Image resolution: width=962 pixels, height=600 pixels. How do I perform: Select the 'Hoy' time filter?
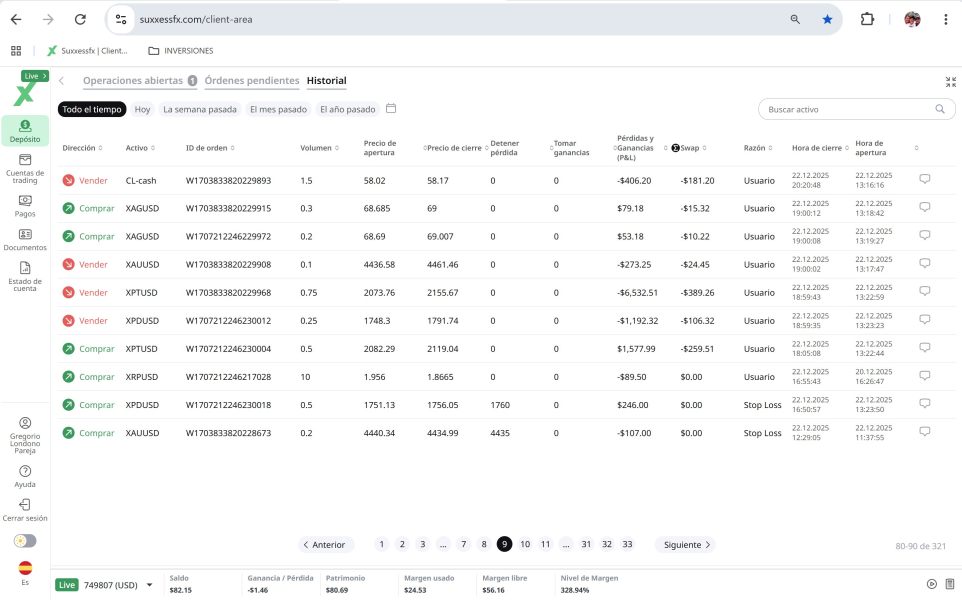(x=142, y=109)
